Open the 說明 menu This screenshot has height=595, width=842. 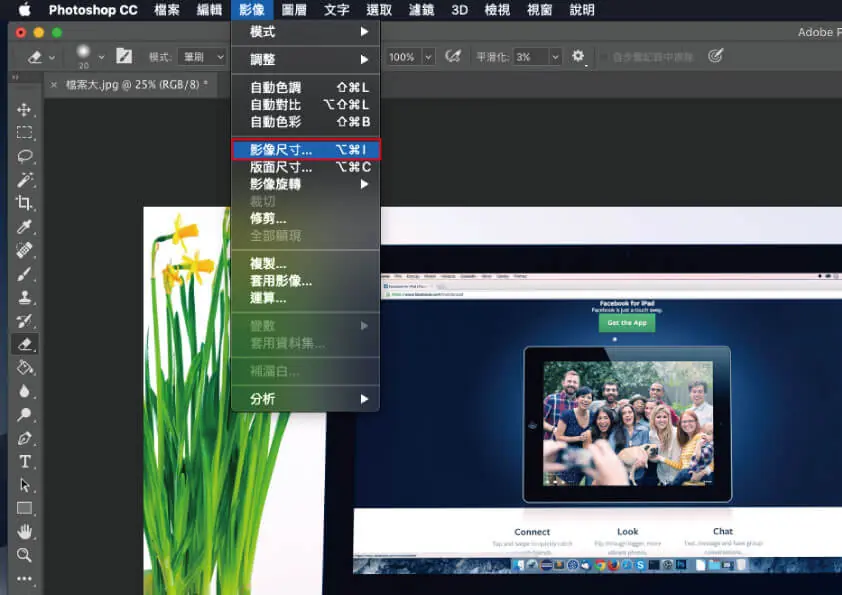582,10
